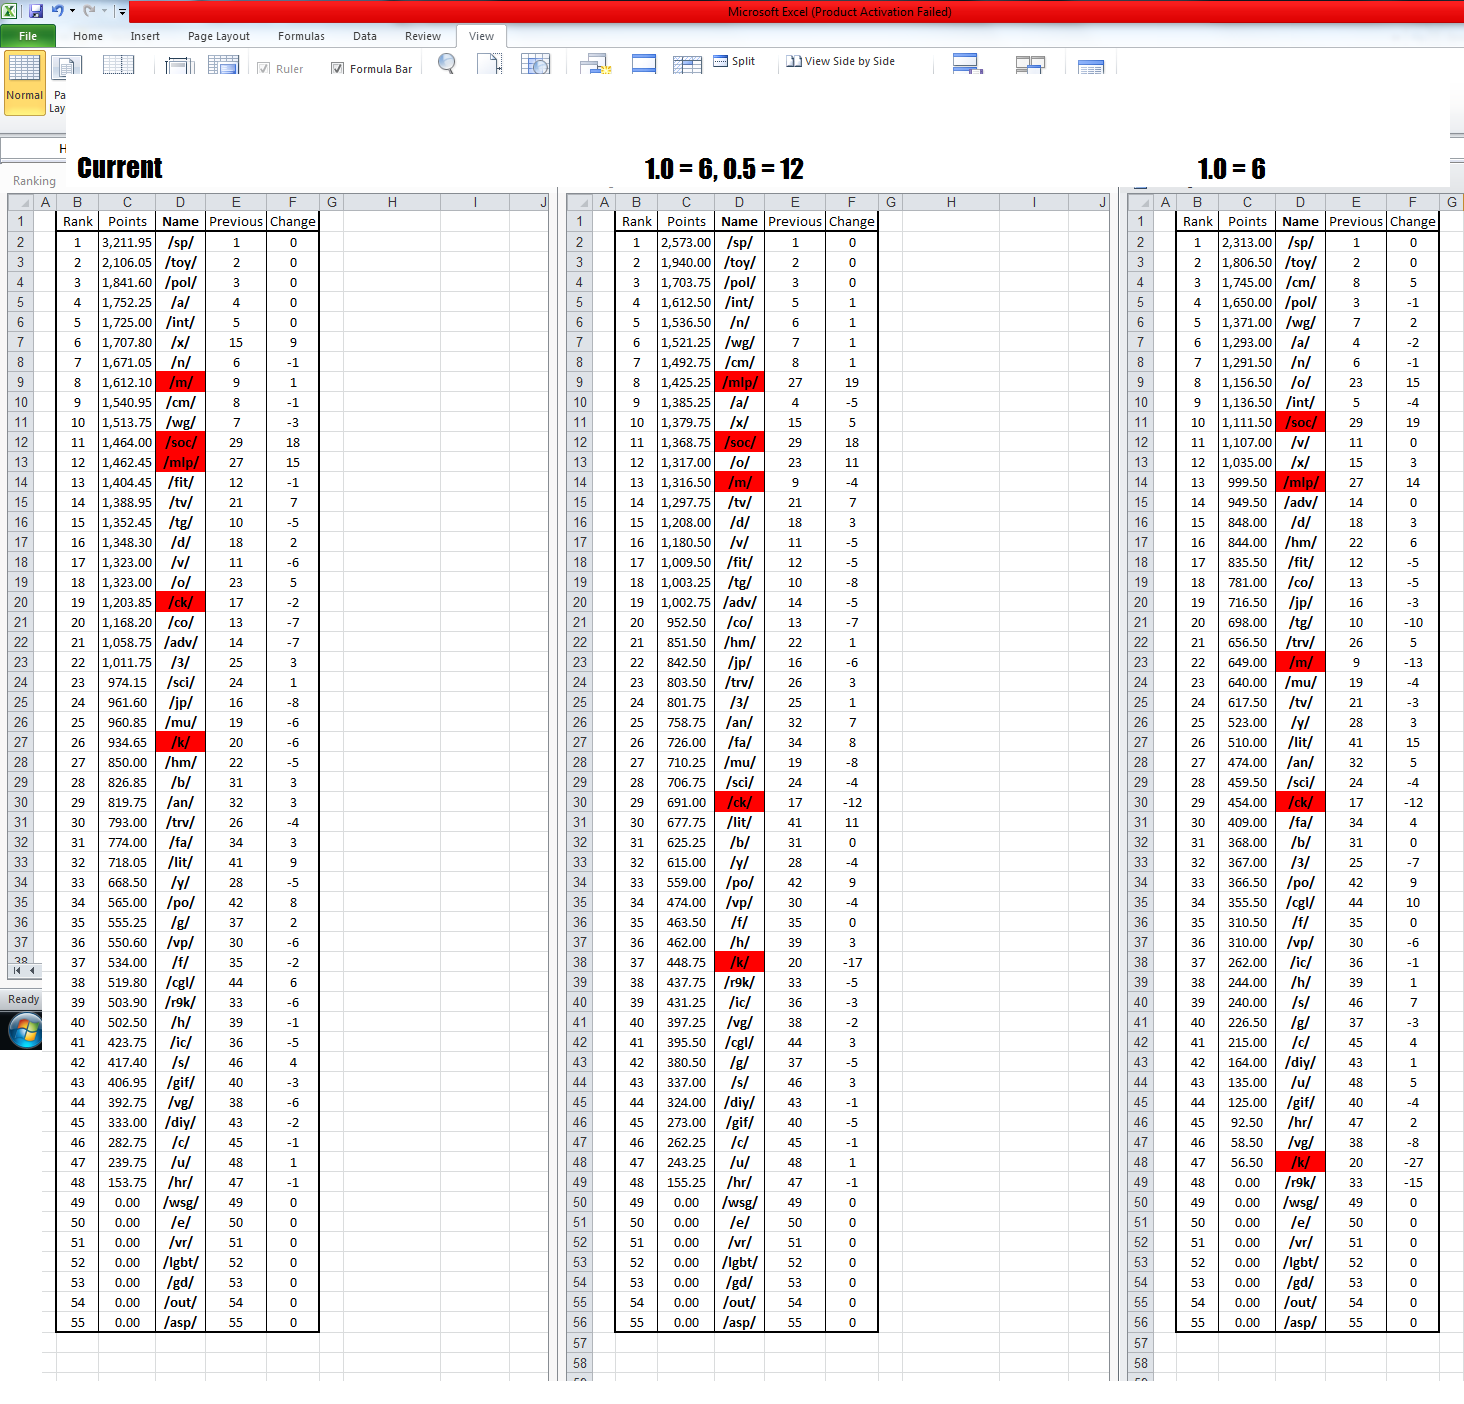Screen dimensions: 1464x1404
Task: Open the Redo history dropdown arrow
Action: (104, 11)
